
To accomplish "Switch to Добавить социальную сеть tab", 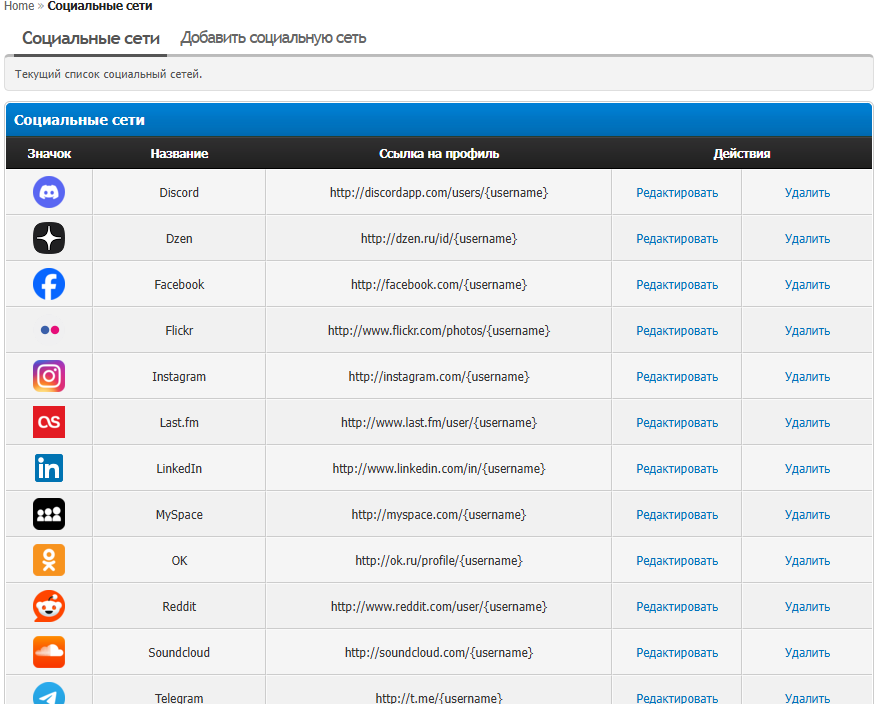I will pyautogui.click(x=273, y=38).
